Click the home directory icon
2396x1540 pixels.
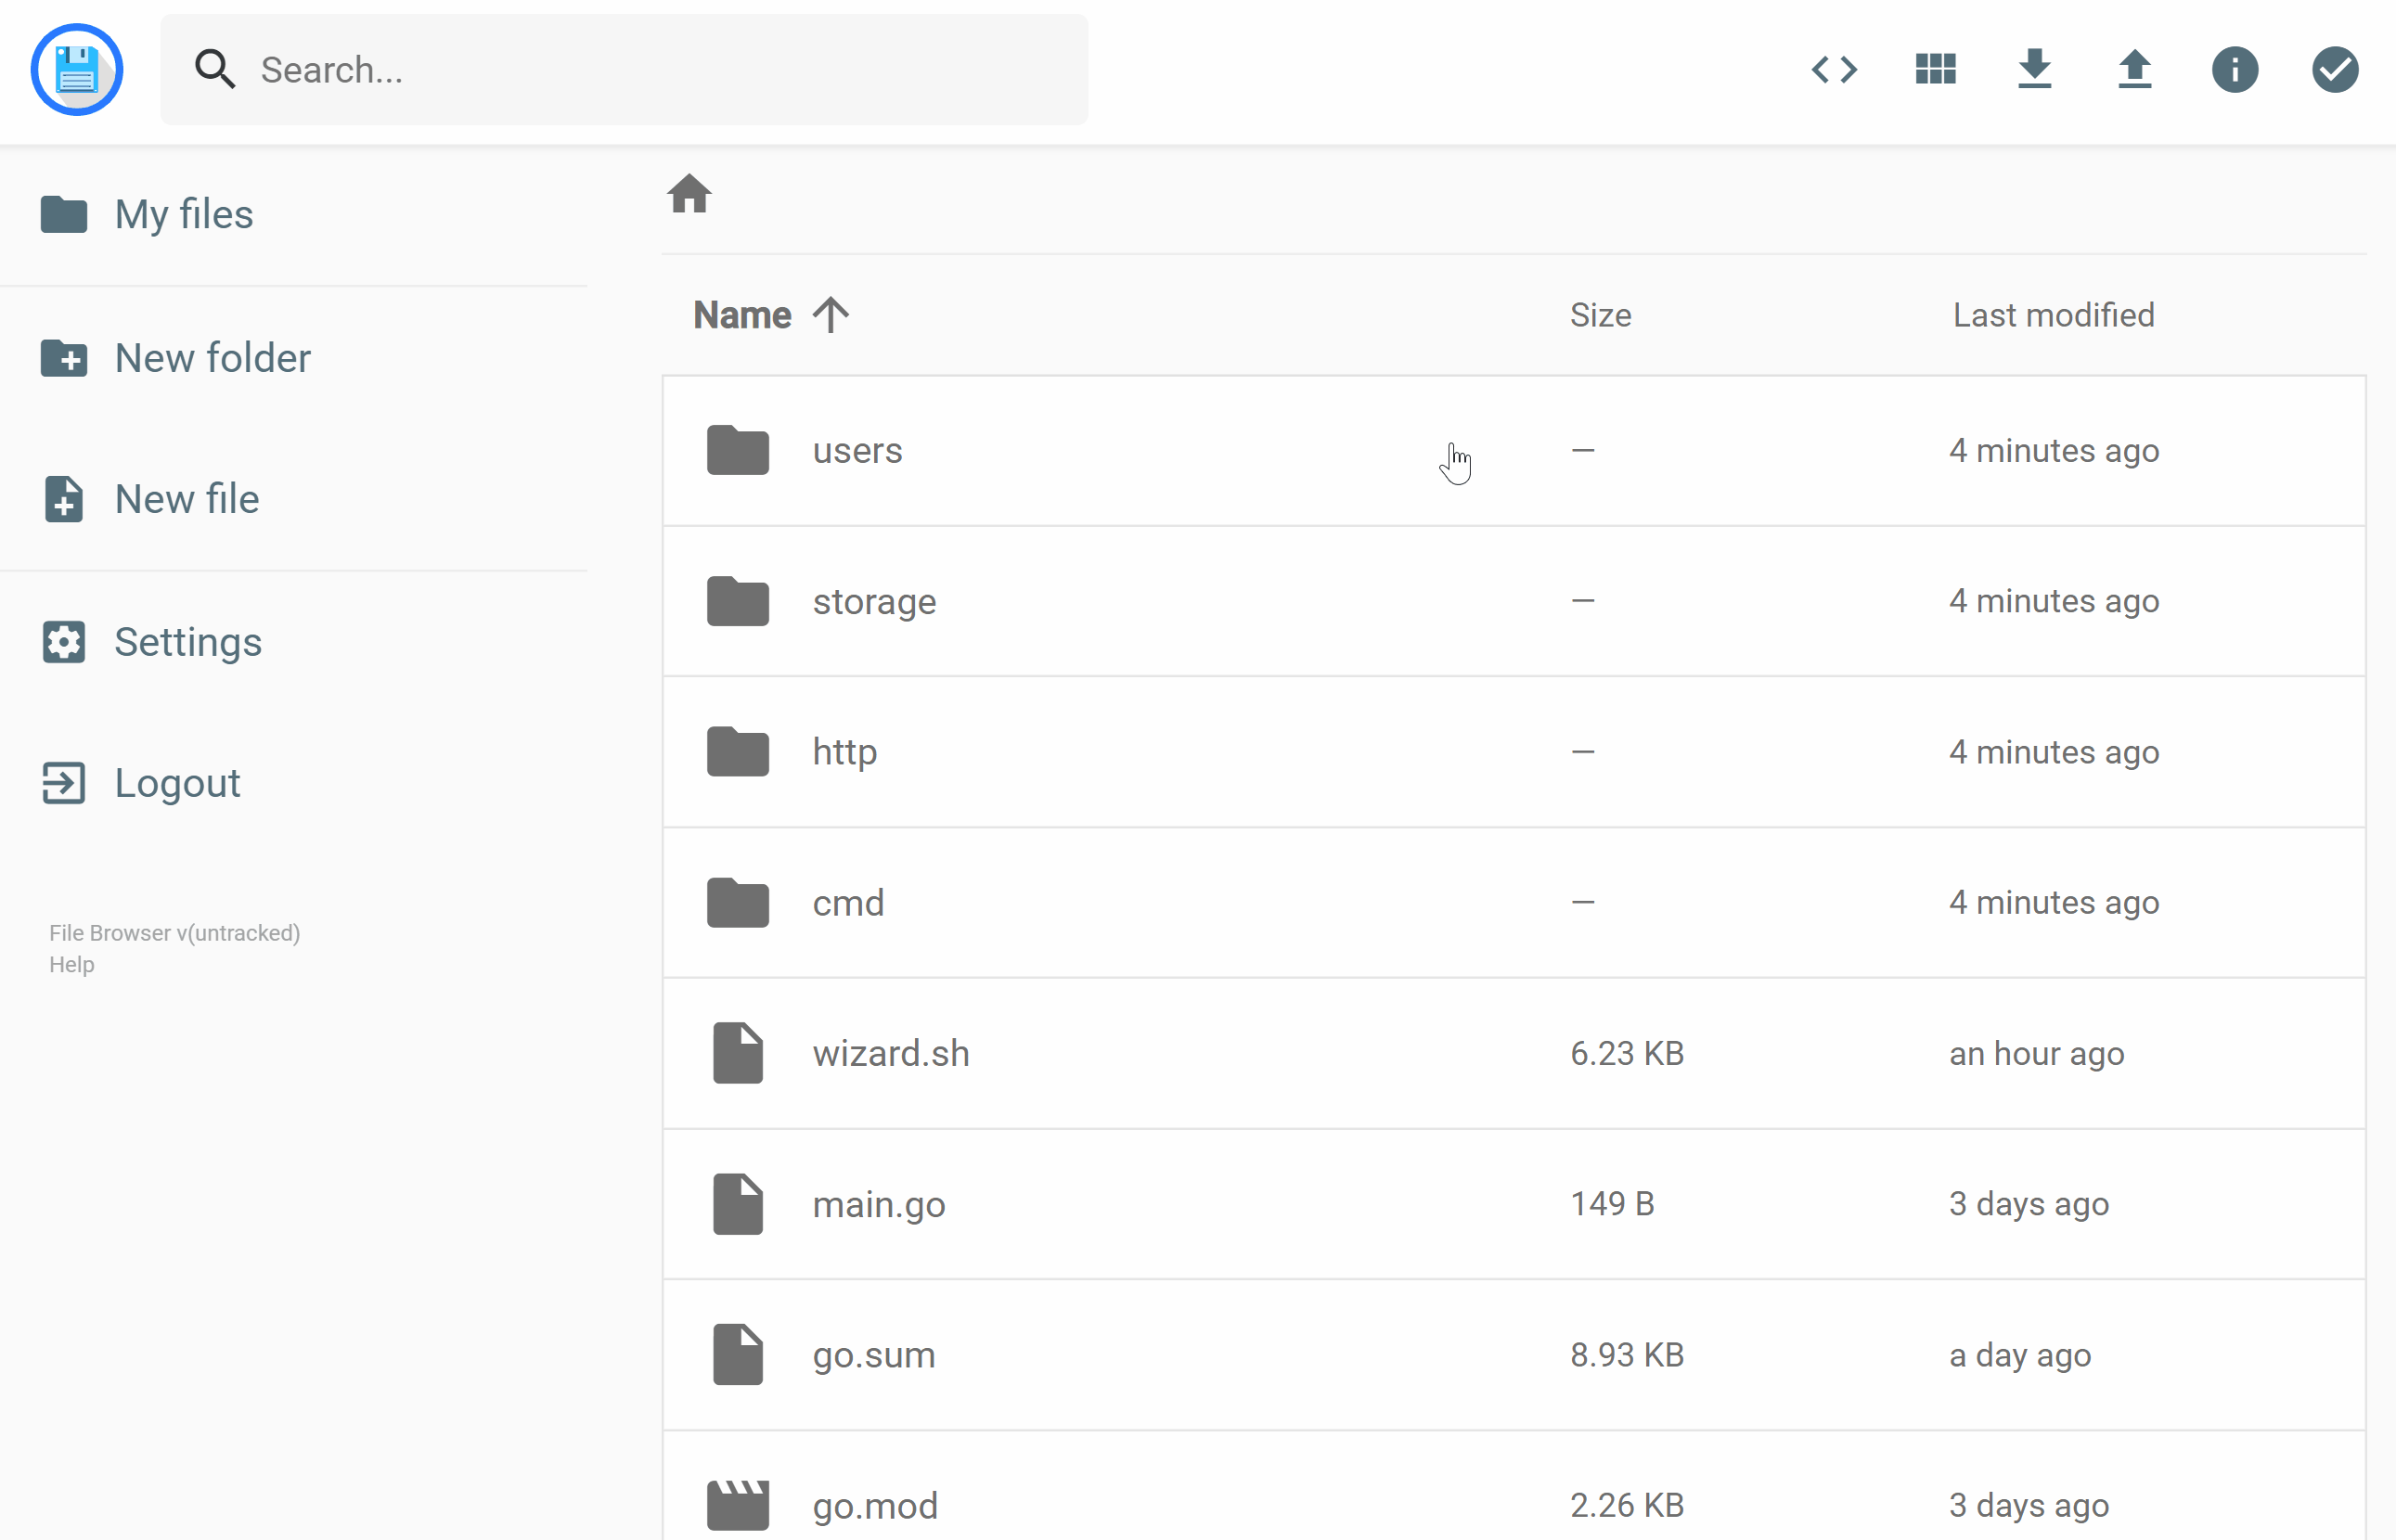point(689,194)
